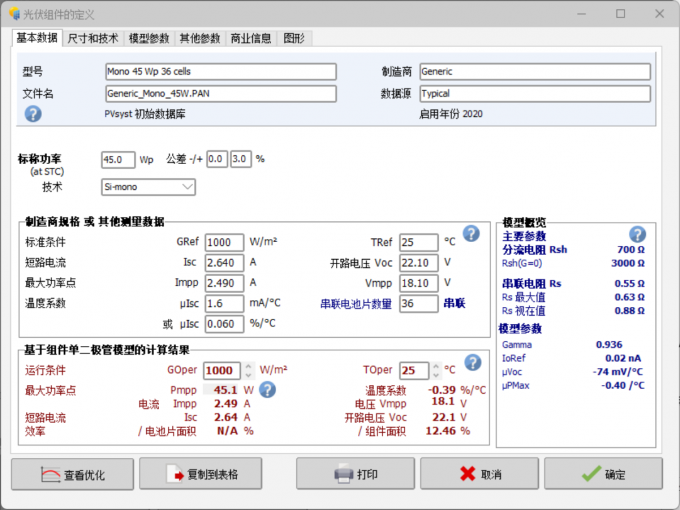Screen dimensions: 680x510
Task: Click the module efficiency value 12.46
Action: (441, 431)
